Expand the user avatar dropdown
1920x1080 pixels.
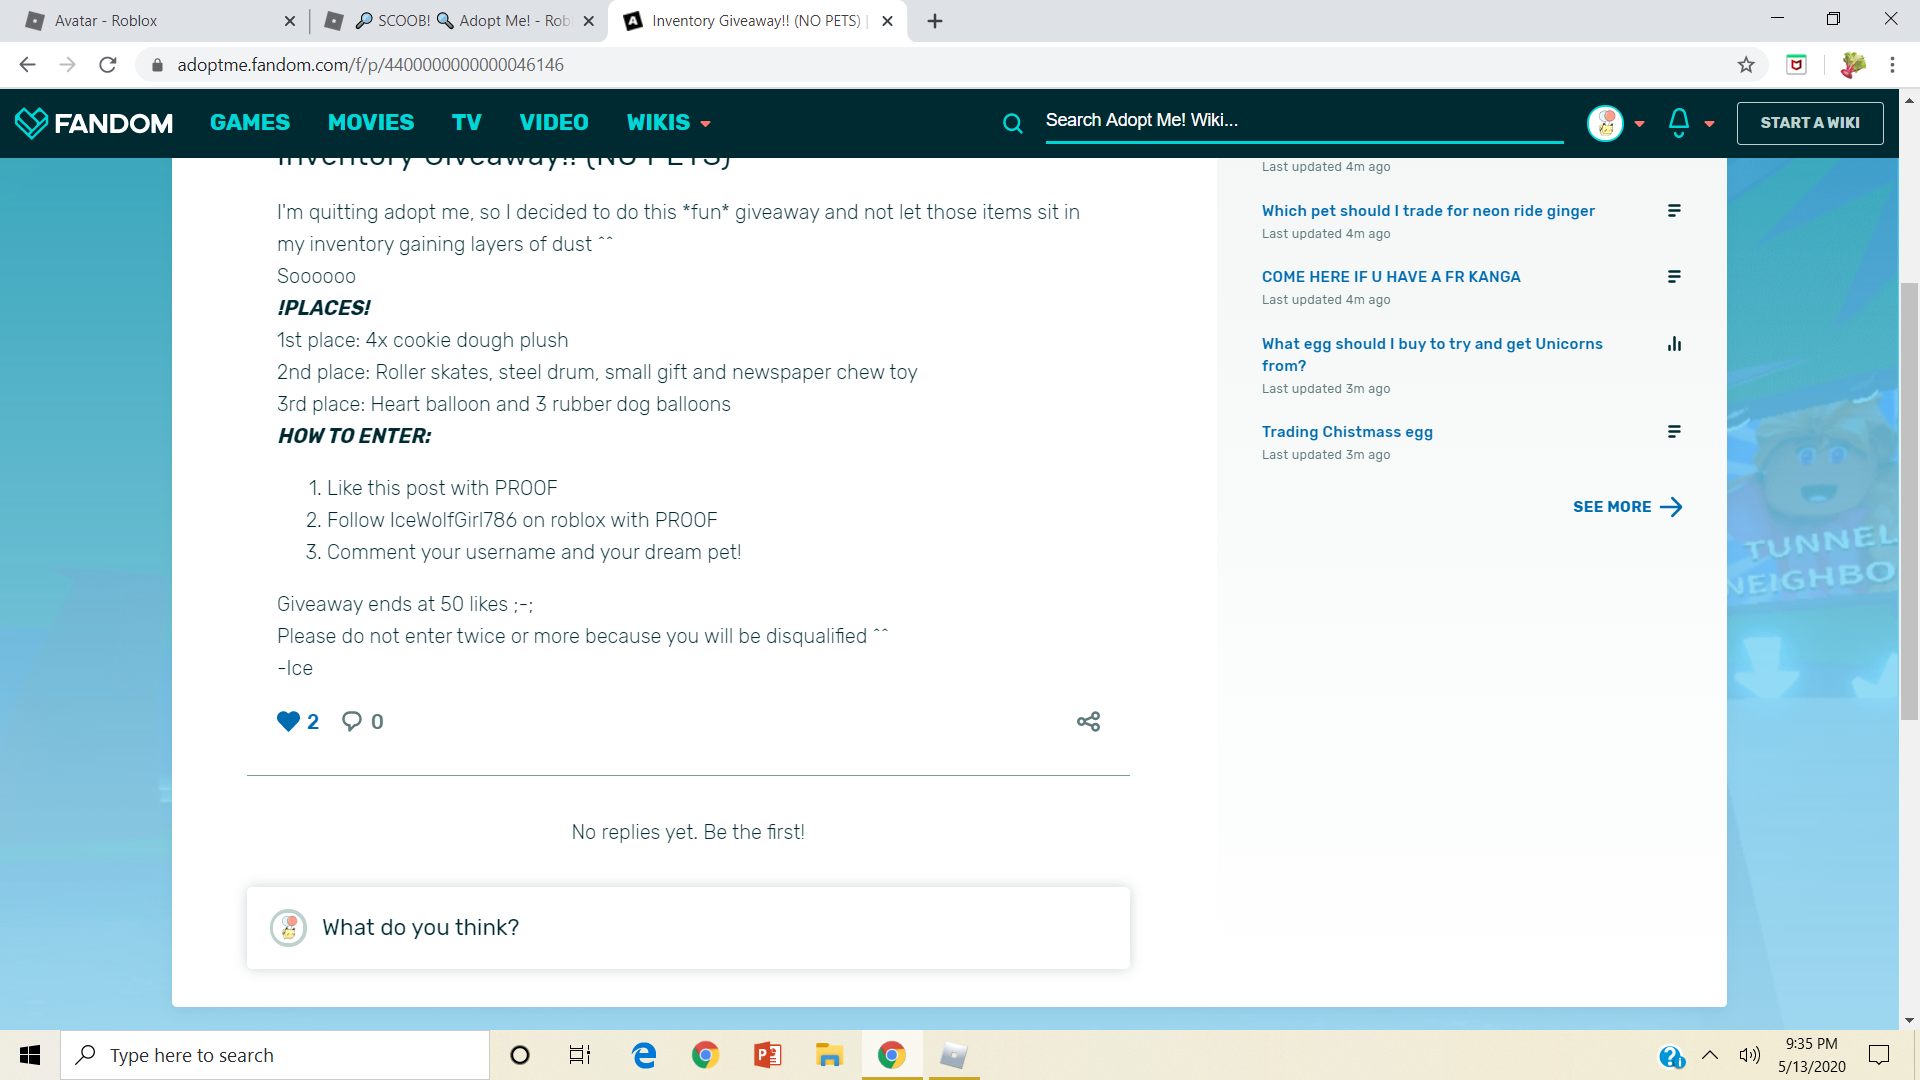point(1639,124)
